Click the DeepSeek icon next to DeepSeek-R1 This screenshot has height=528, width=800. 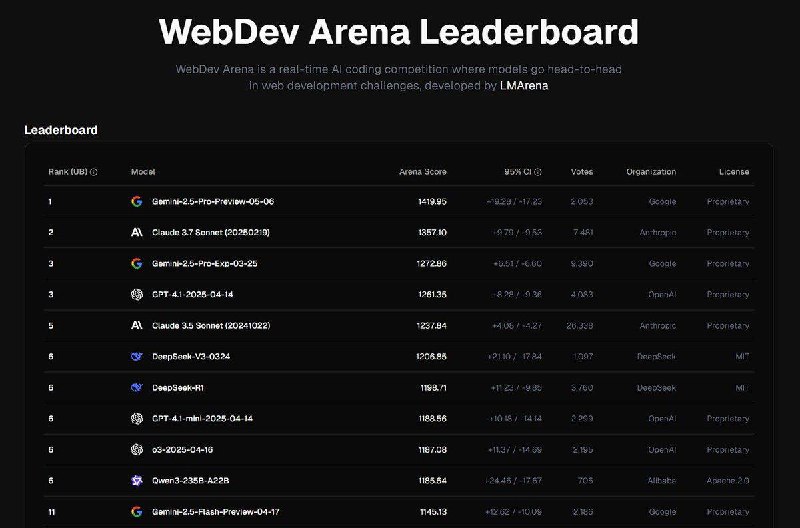[136, 388]
